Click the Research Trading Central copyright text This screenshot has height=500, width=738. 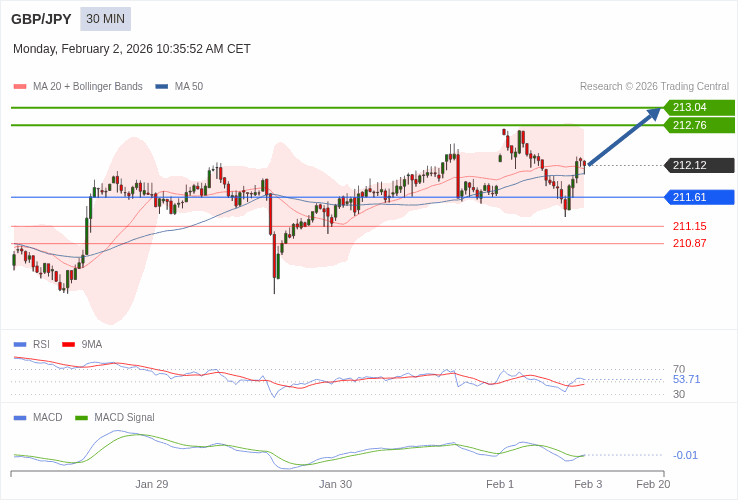(x=654, y=87)
